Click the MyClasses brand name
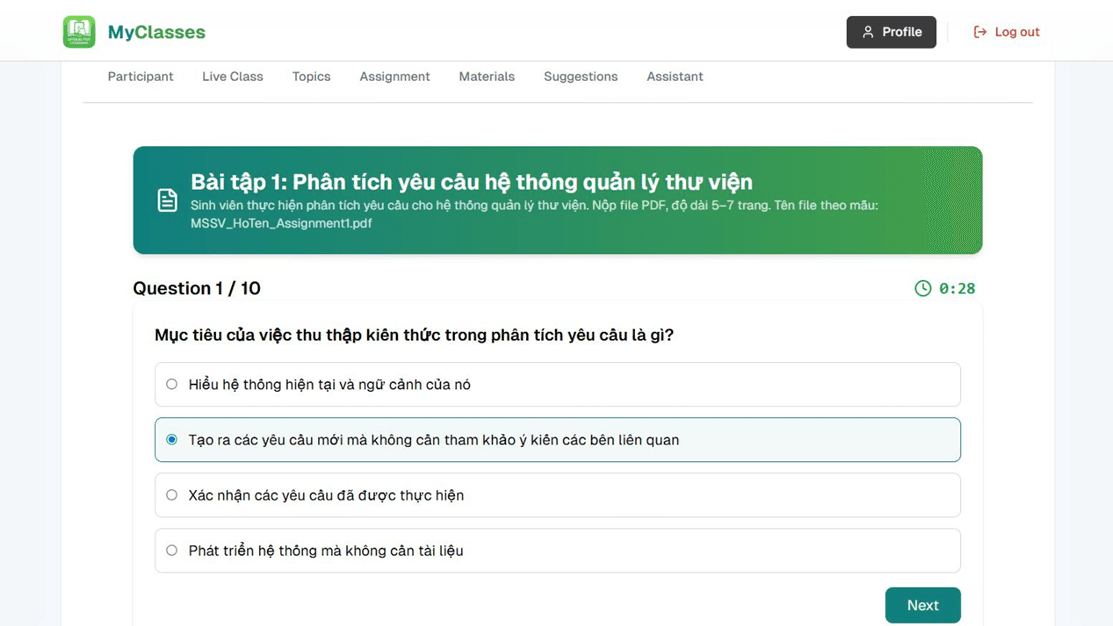 (156, 32)
